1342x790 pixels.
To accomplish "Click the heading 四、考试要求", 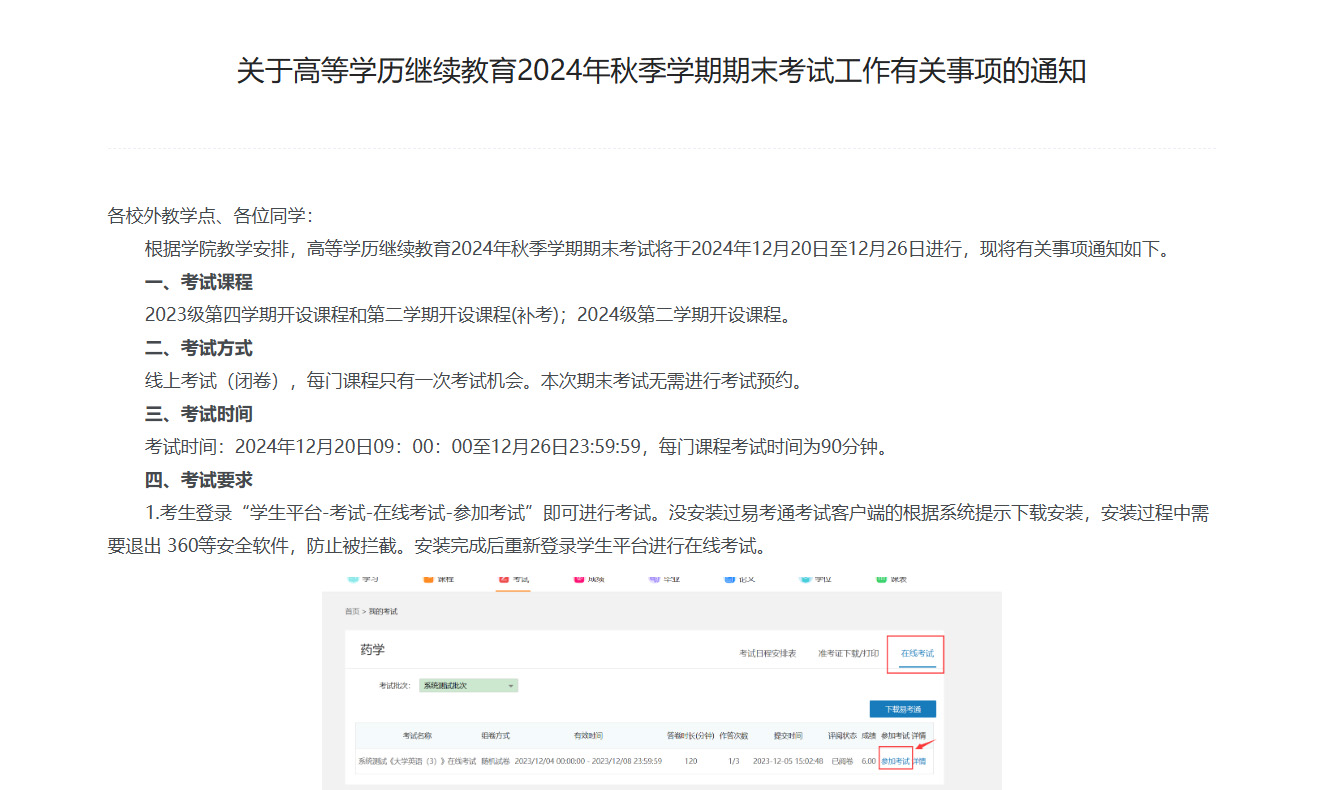I will pyautogui.click(x=198, y=480).
